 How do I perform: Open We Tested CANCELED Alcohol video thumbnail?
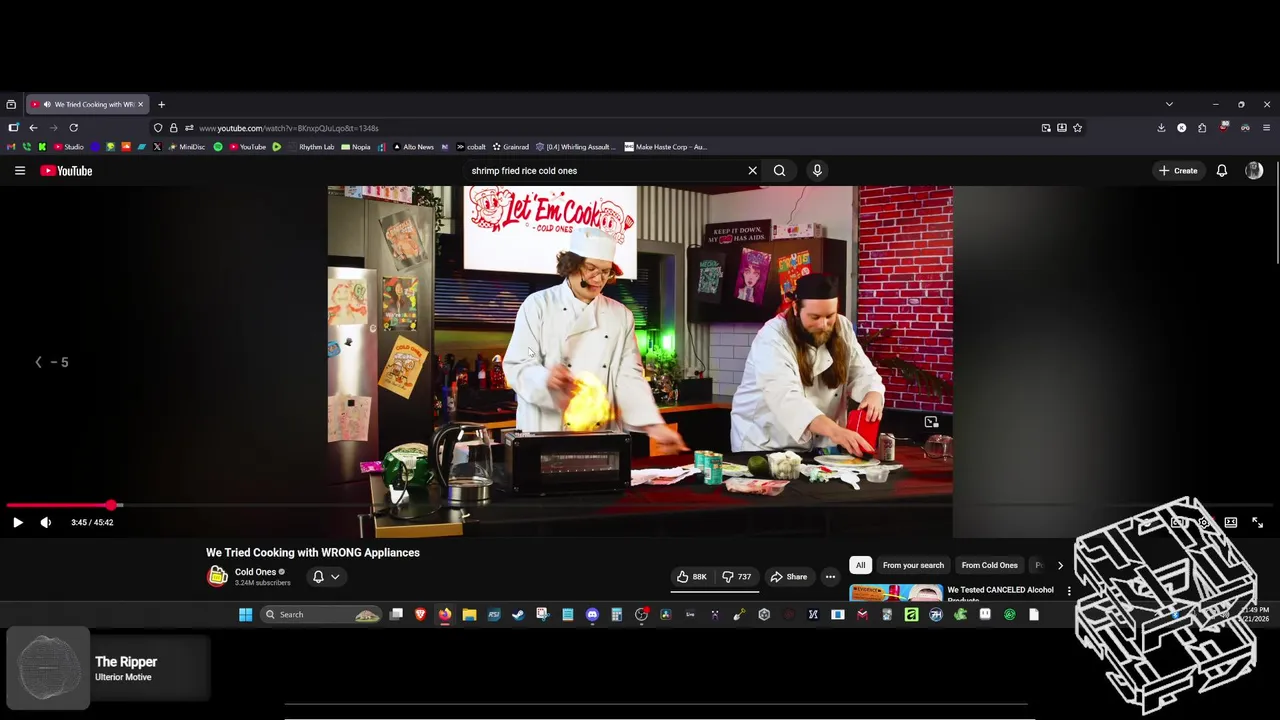896,593
